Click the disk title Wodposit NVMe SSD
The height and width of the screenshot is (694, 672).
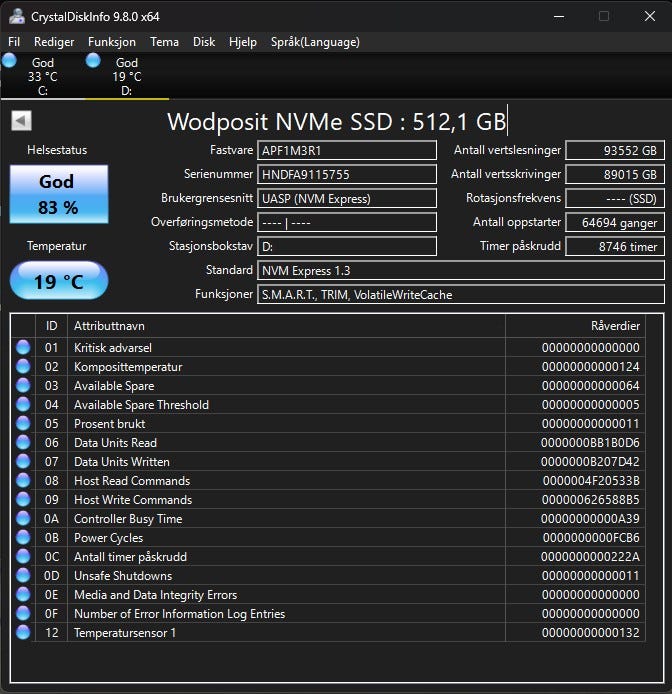pyautogui.click(x=336, y=121)
